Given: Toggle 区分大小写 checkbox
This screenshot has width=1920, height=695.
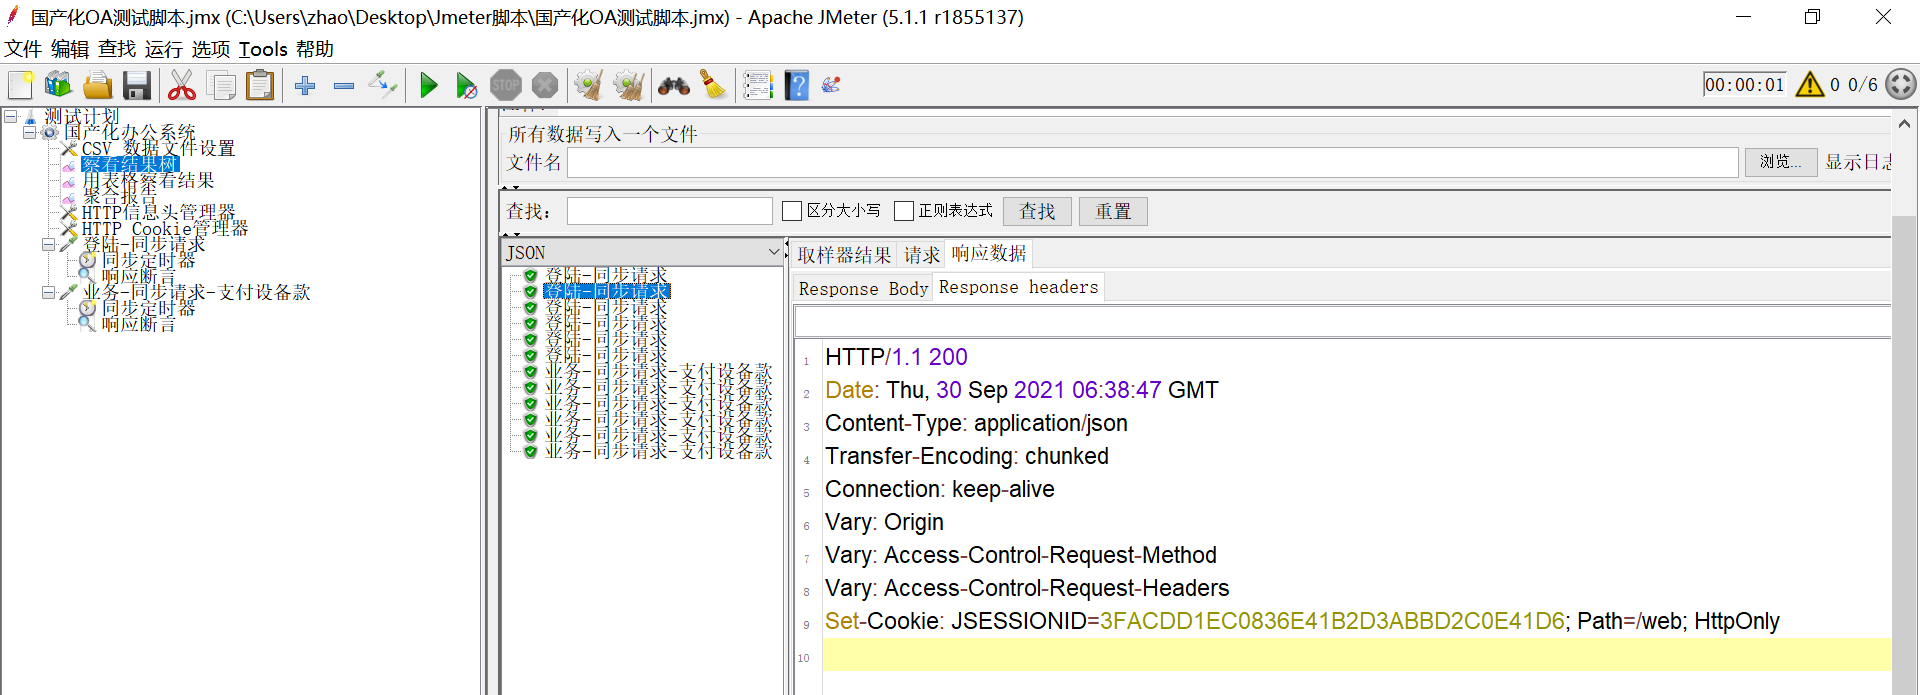Looking at the screenshot, I should (792, 211).
